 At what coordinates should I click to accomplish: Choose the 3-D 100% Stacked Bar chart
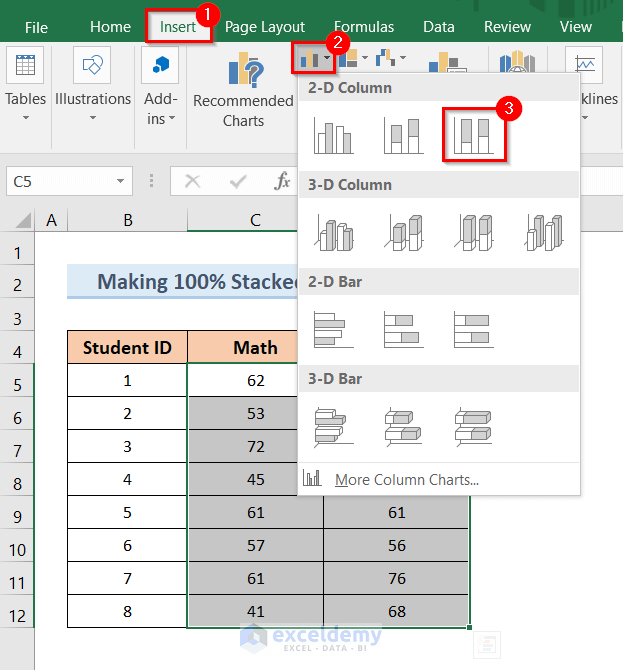coord(473,427)
